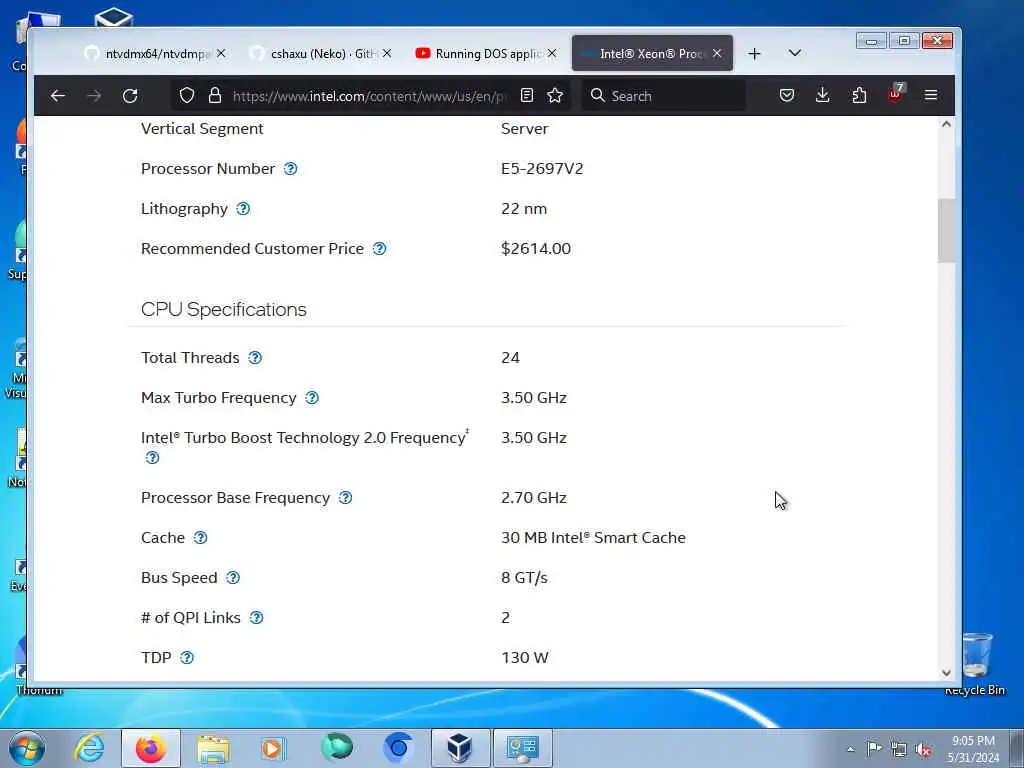Click the 8 GT/s bus speed value
The width and height of the screenshot is (1024, 768).
[524, 577]
